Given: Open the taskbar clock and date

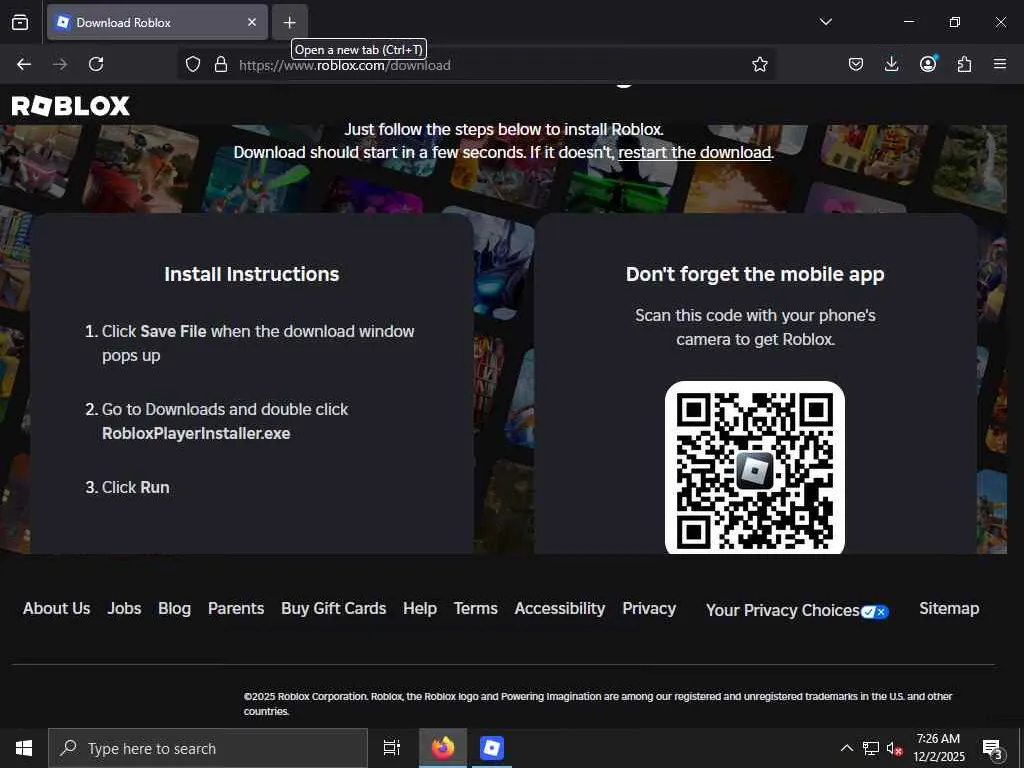Looking at the screenshot, I should [x=938, y=748].
